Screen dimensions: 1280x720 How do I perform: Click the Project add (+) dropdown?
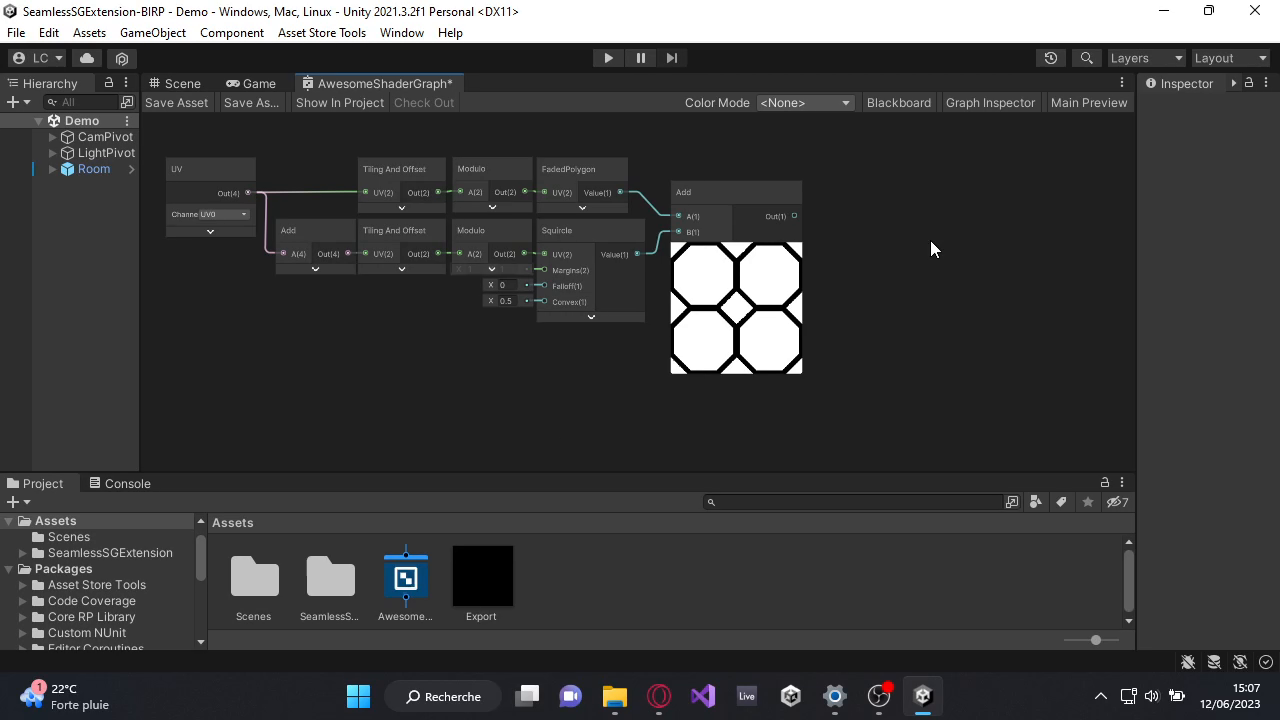17,502
